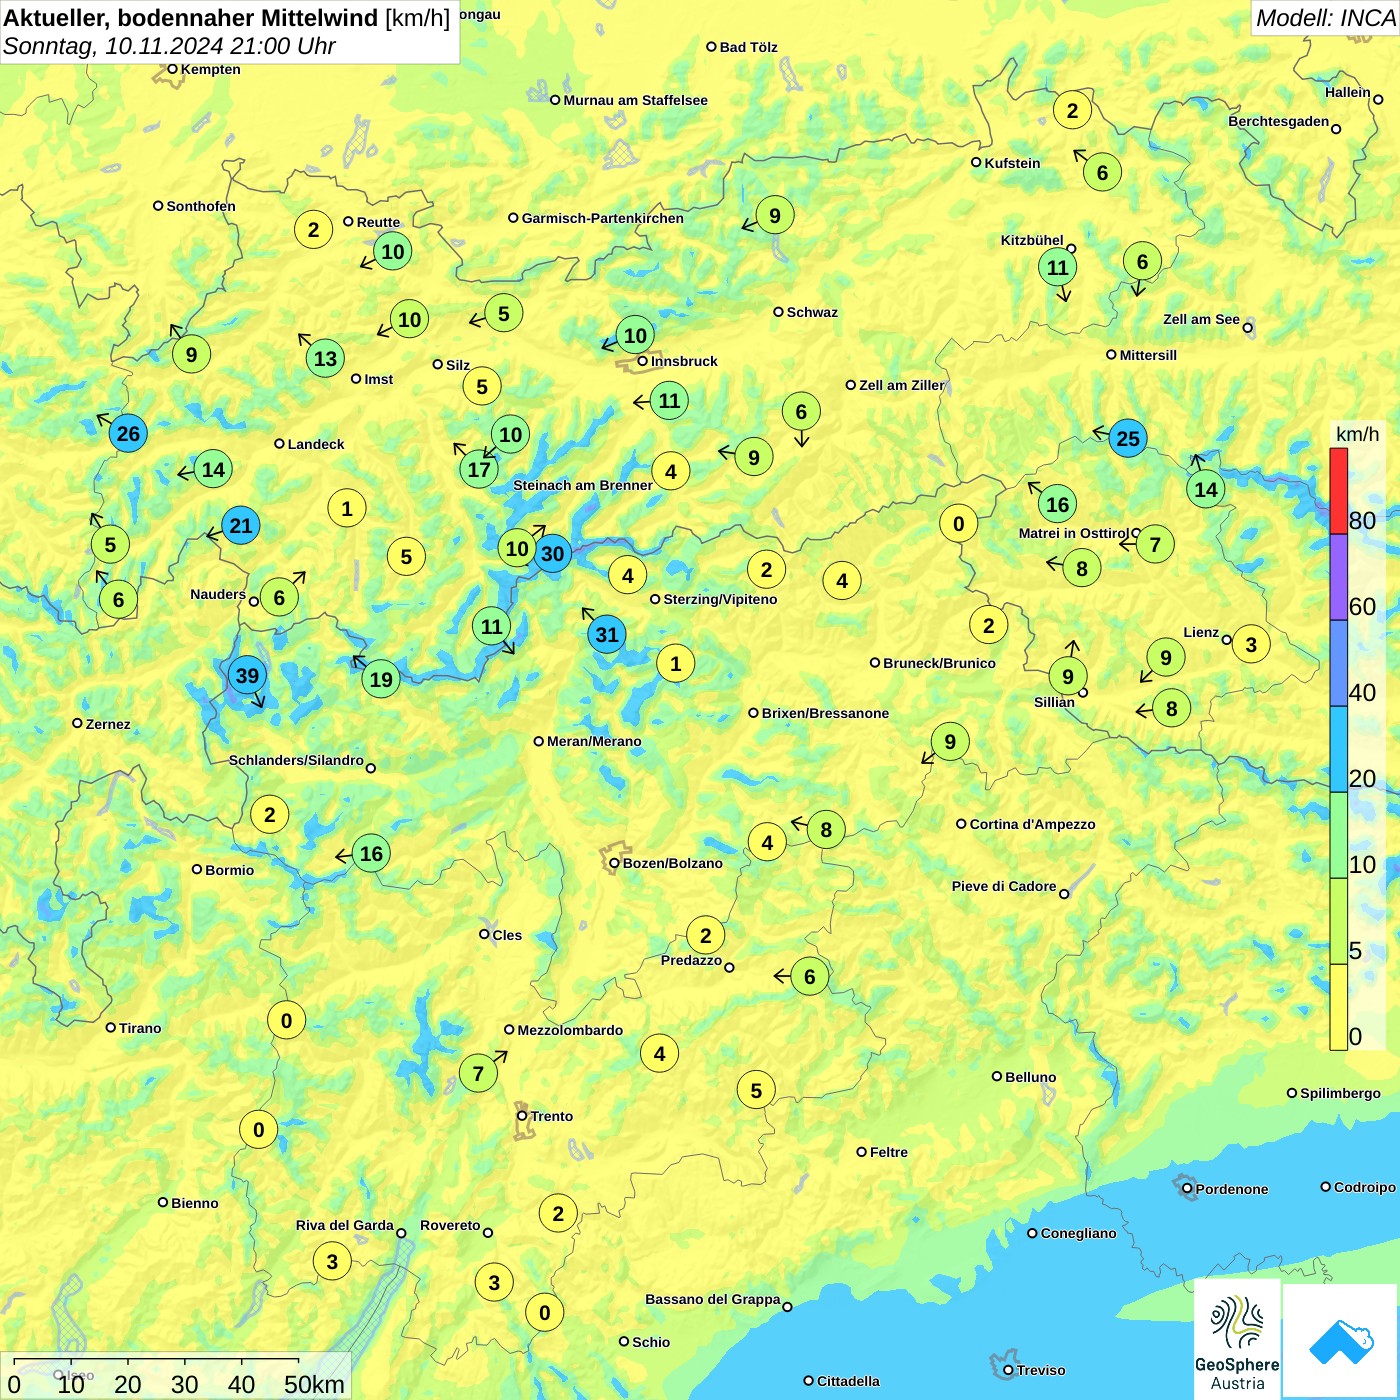Click the red 80+ km/h legend color
1400x1400 pixels.
point(1339,491)
